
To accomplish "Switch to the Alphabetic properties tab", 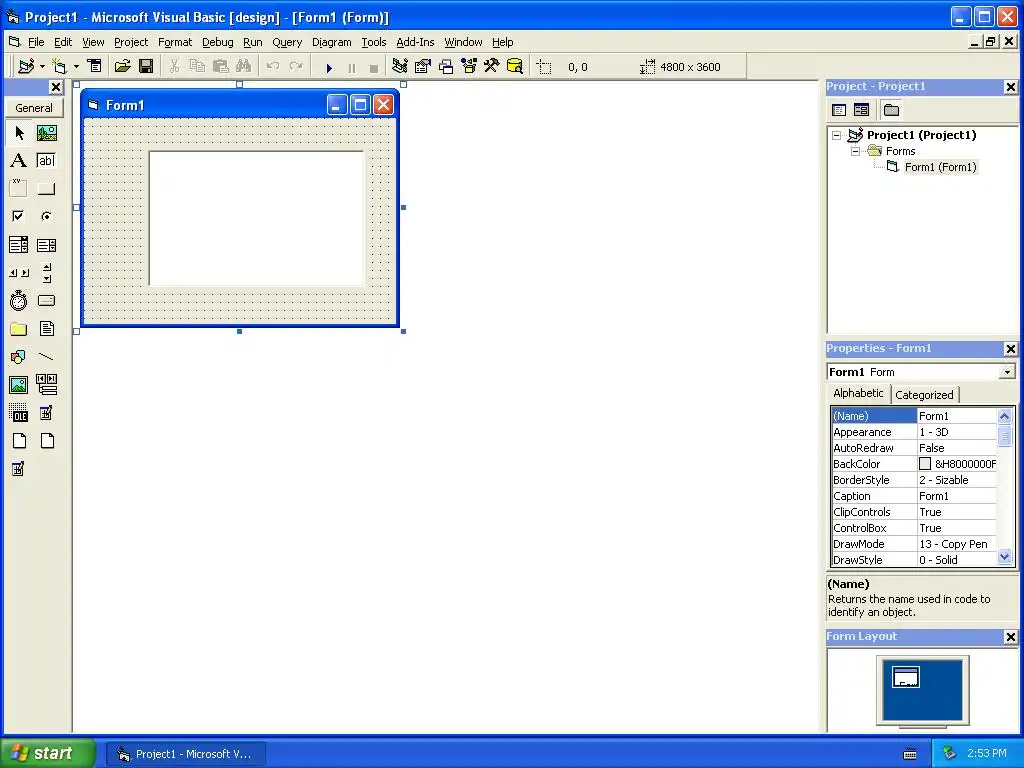I will click(858, 393).
